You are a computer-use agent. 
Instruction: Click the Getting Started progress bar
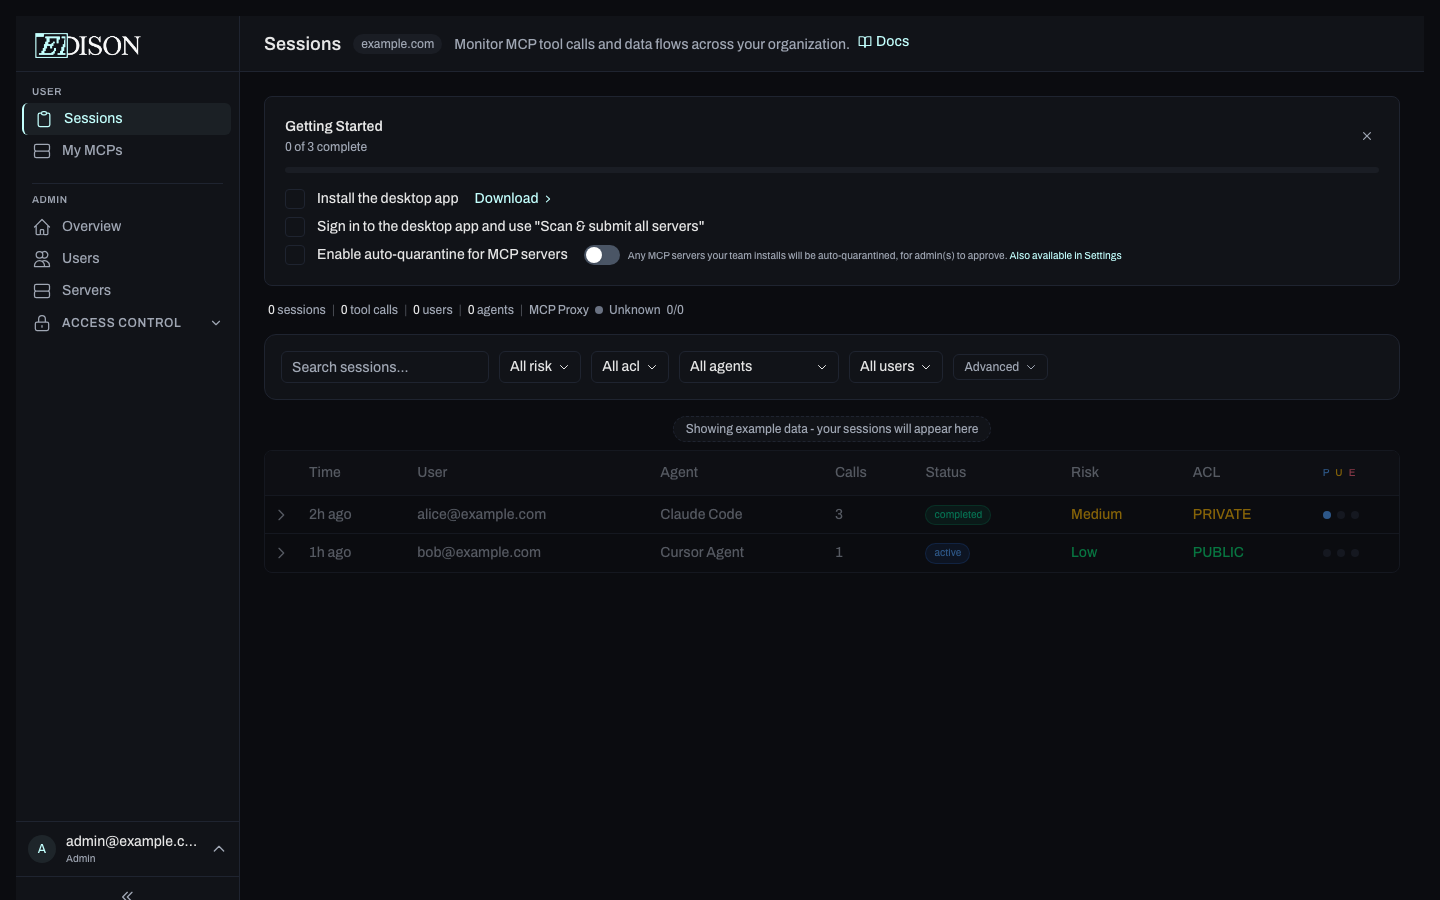tap(831, 170)
